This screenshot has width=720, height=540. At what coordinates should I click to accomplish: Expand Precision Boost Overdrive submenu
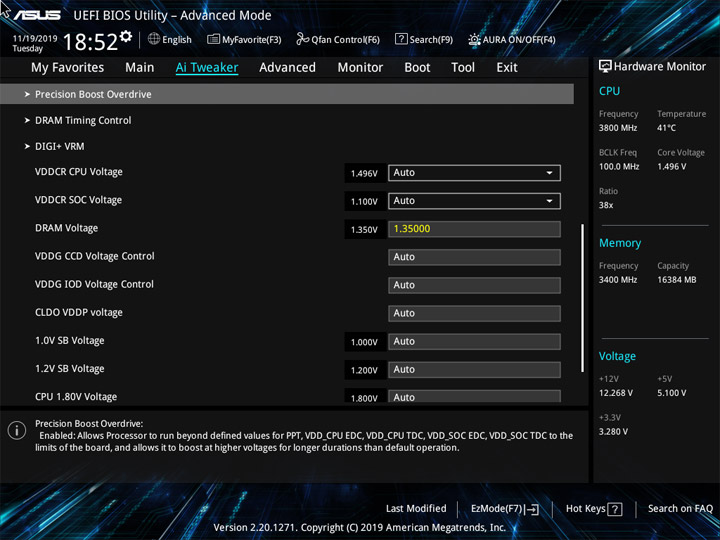[287, 94]
